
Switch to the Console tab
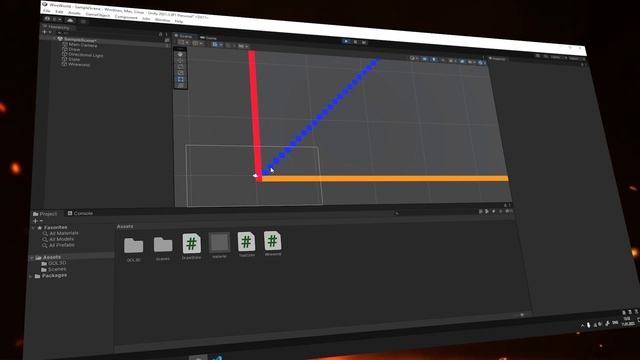pyautogui.click(x=80, y=213)
